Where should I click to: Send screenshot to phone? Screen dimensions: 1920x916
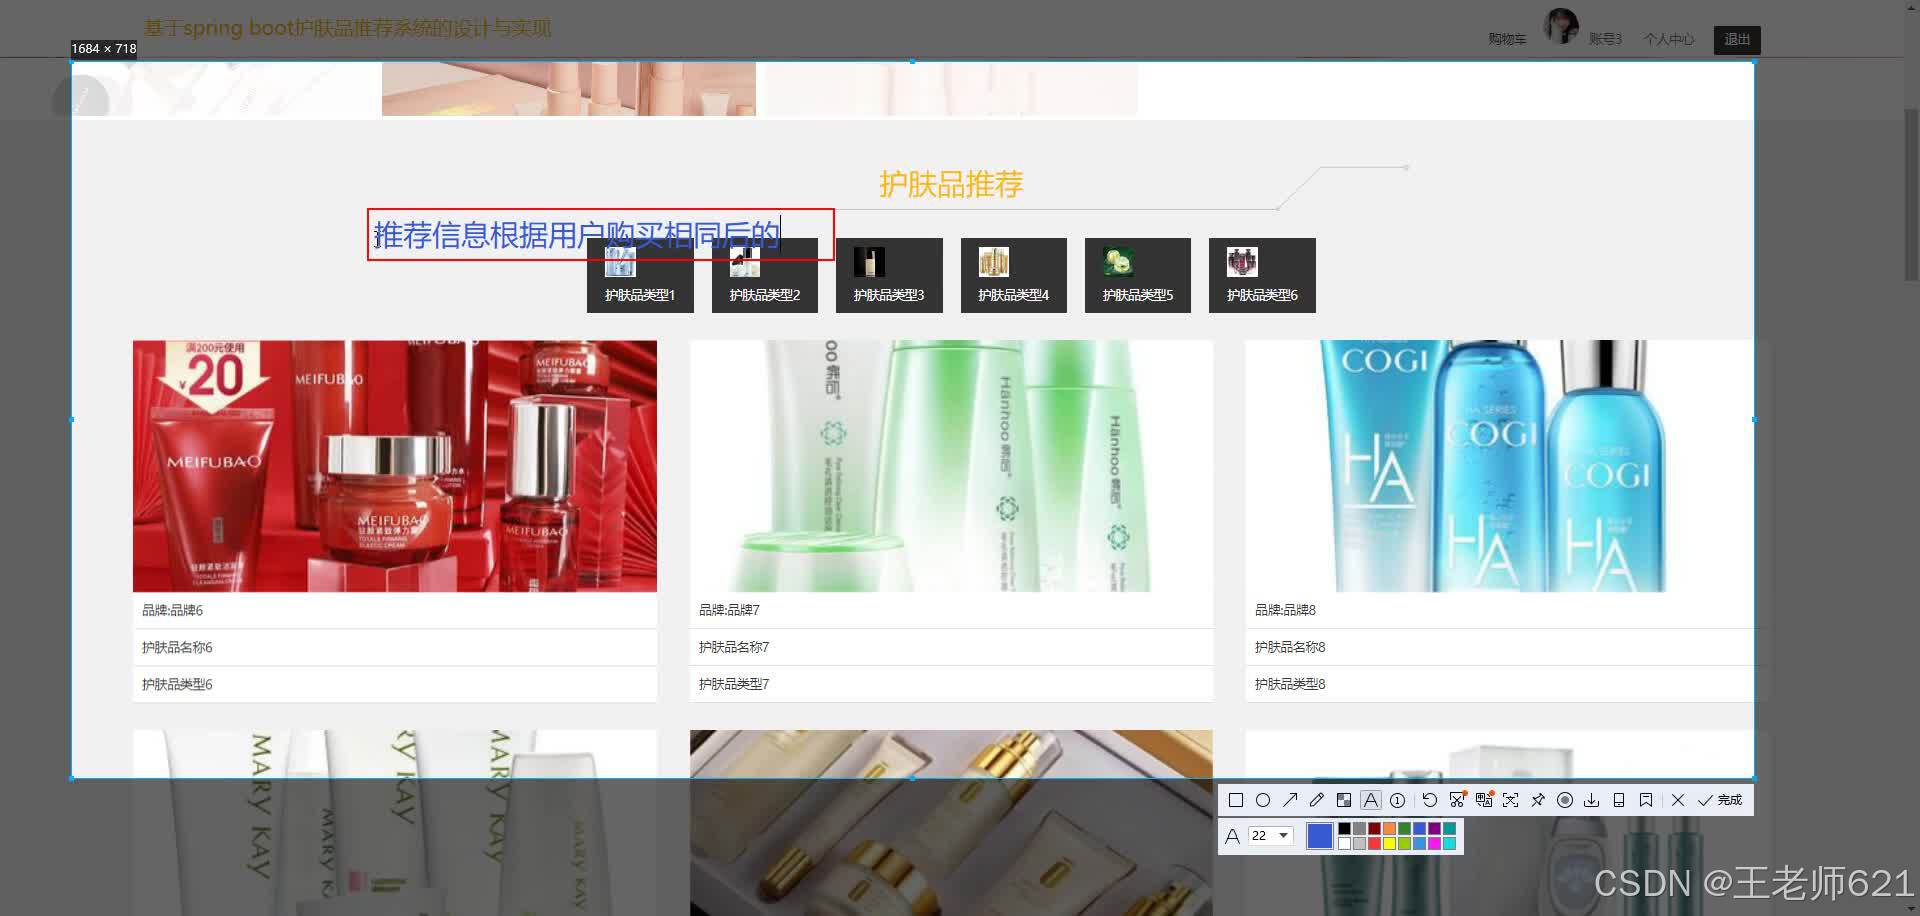1619,800
